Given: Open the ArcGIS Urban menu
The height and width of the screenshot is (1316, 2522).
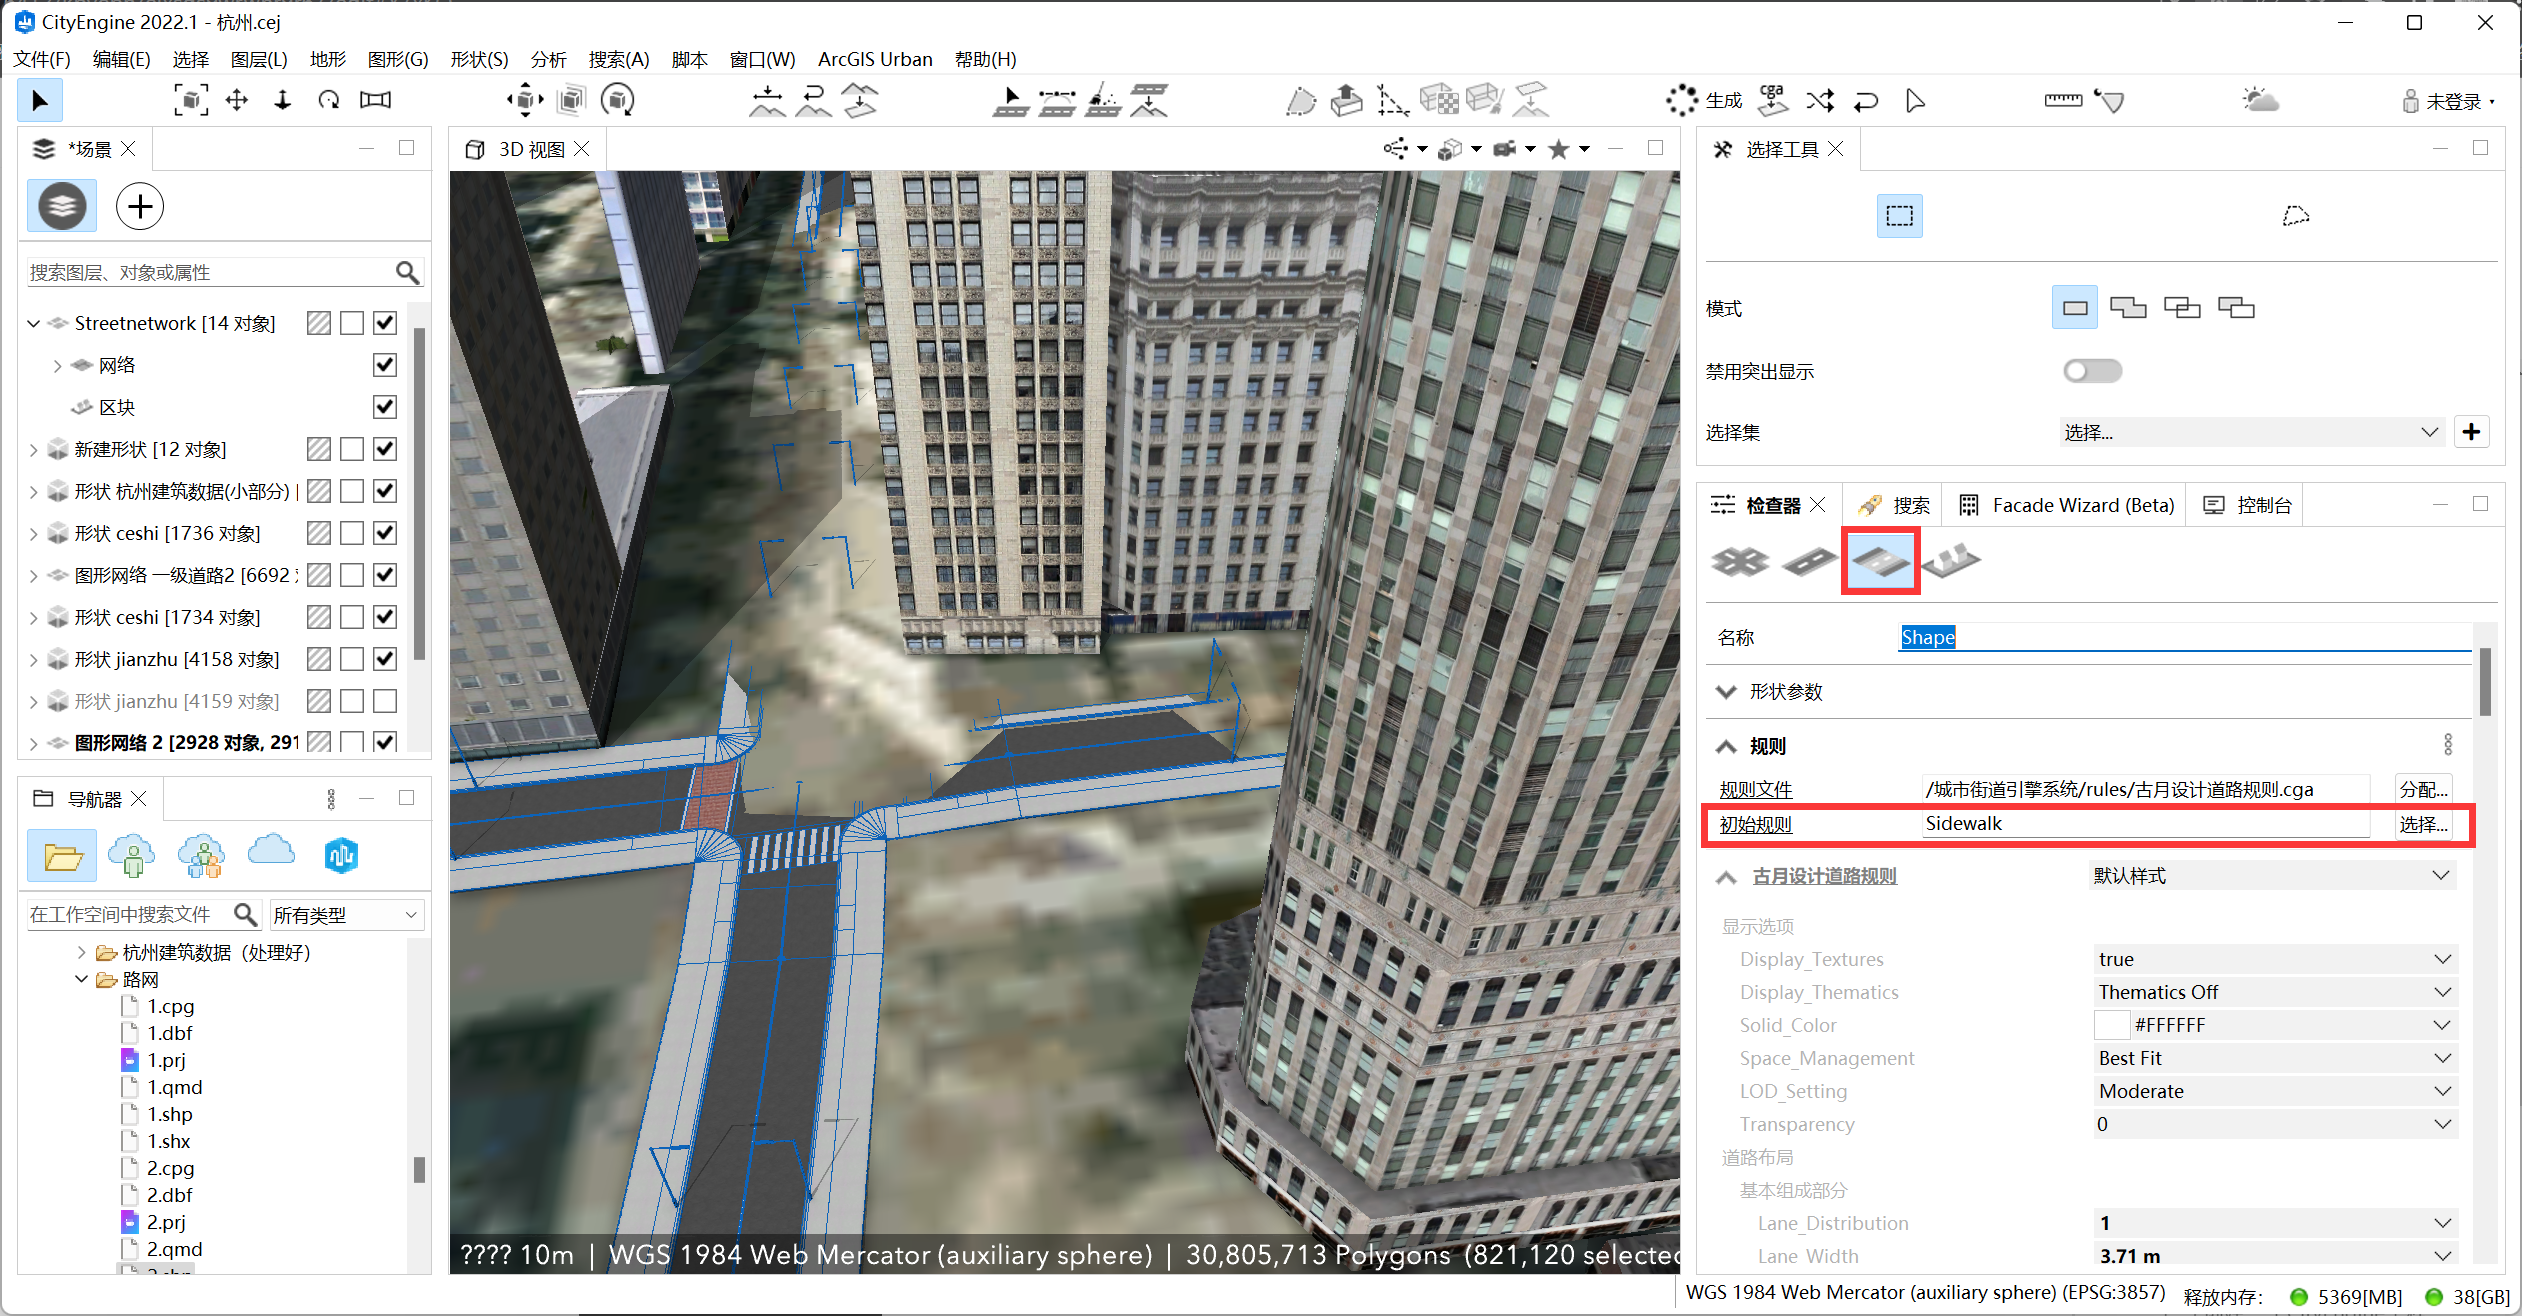Looking at the screenshot, I should (874, 59).
